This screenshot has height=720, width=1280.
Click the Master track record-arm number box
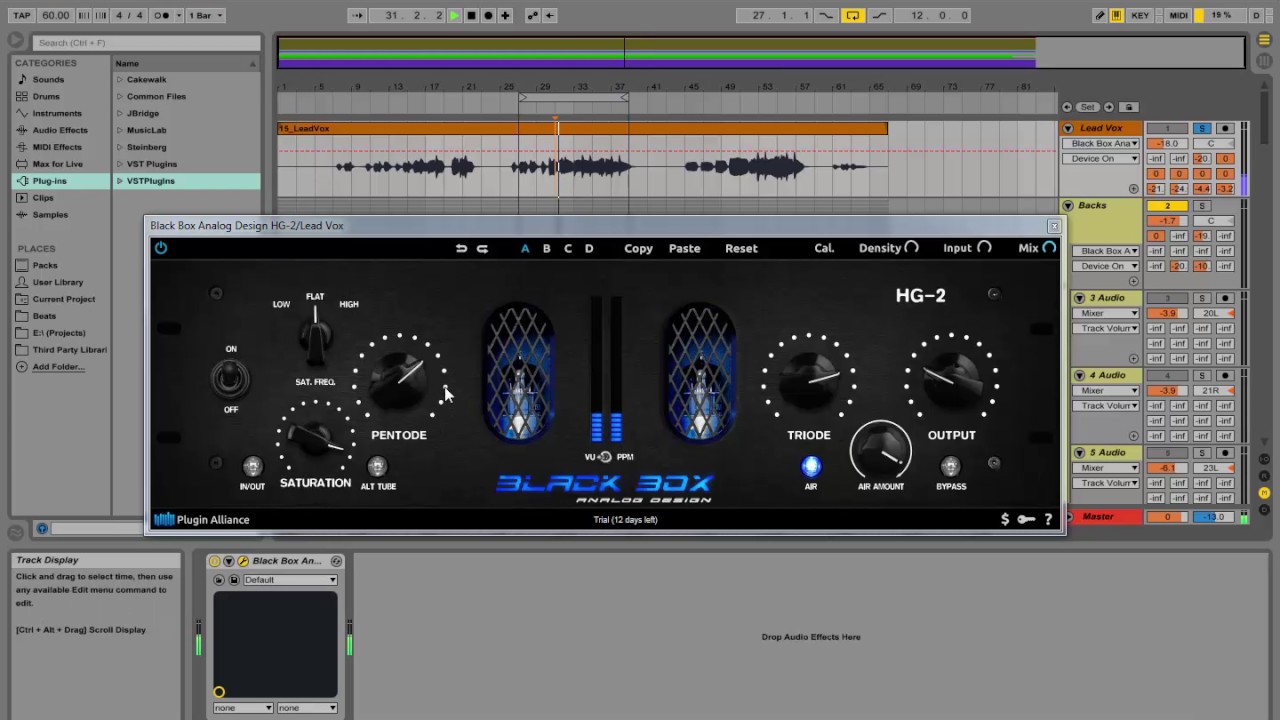click(1167, 516)
